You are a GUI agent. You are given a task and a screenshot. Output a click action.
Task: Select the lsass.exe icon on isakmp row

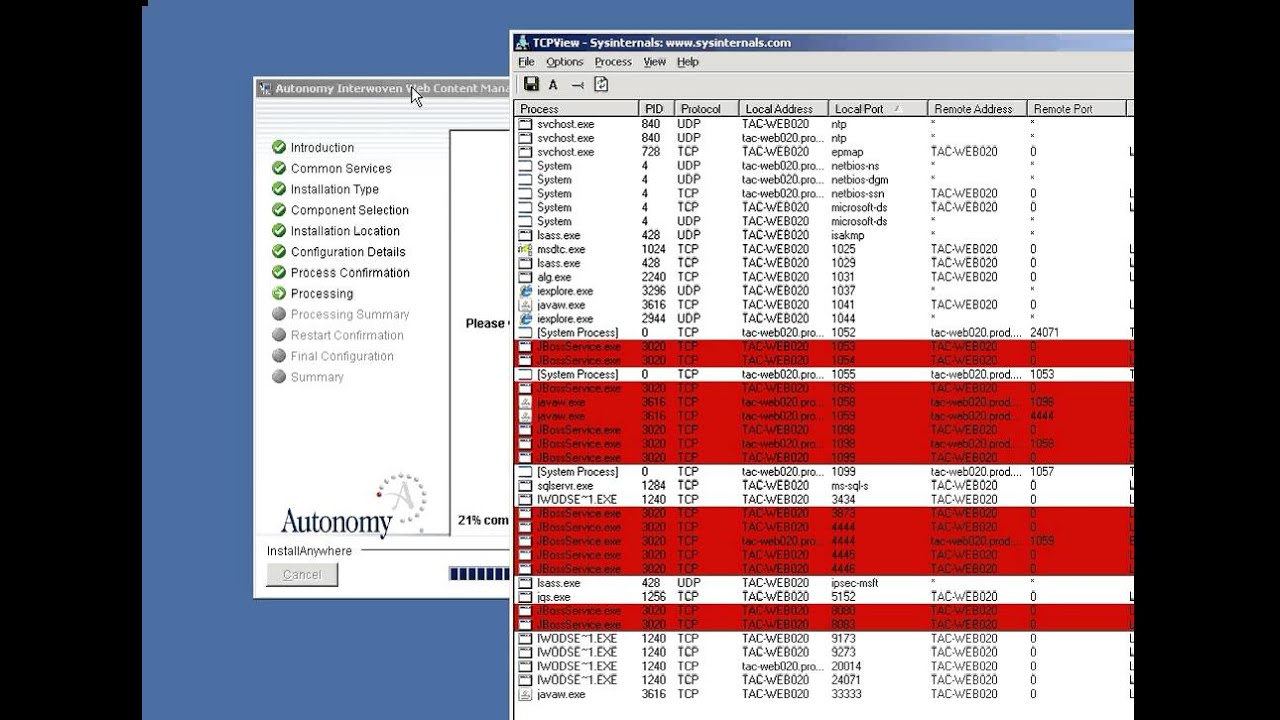525,235
